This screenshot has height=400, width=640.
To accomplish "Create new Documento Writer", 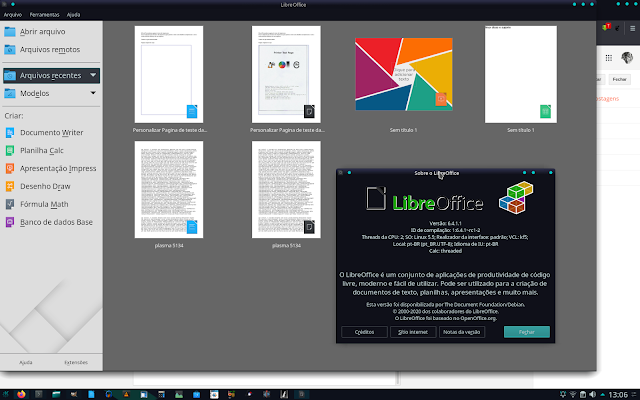I will coord(51,133).
